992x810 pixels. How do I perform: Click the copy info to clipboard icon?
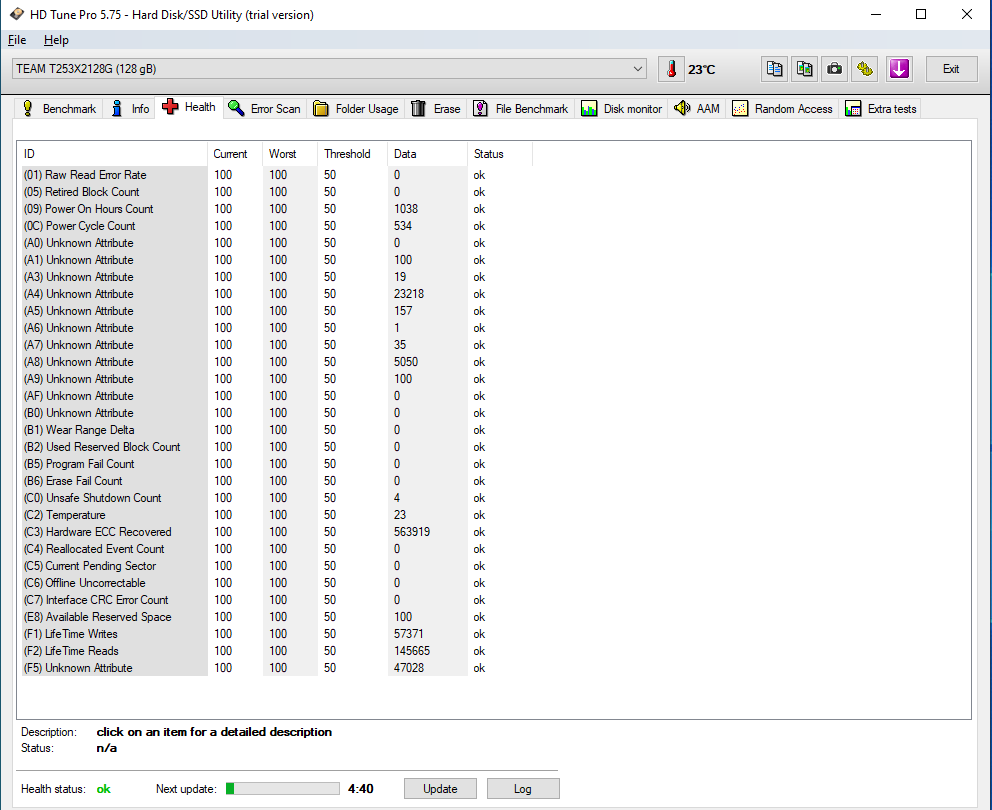774,69
